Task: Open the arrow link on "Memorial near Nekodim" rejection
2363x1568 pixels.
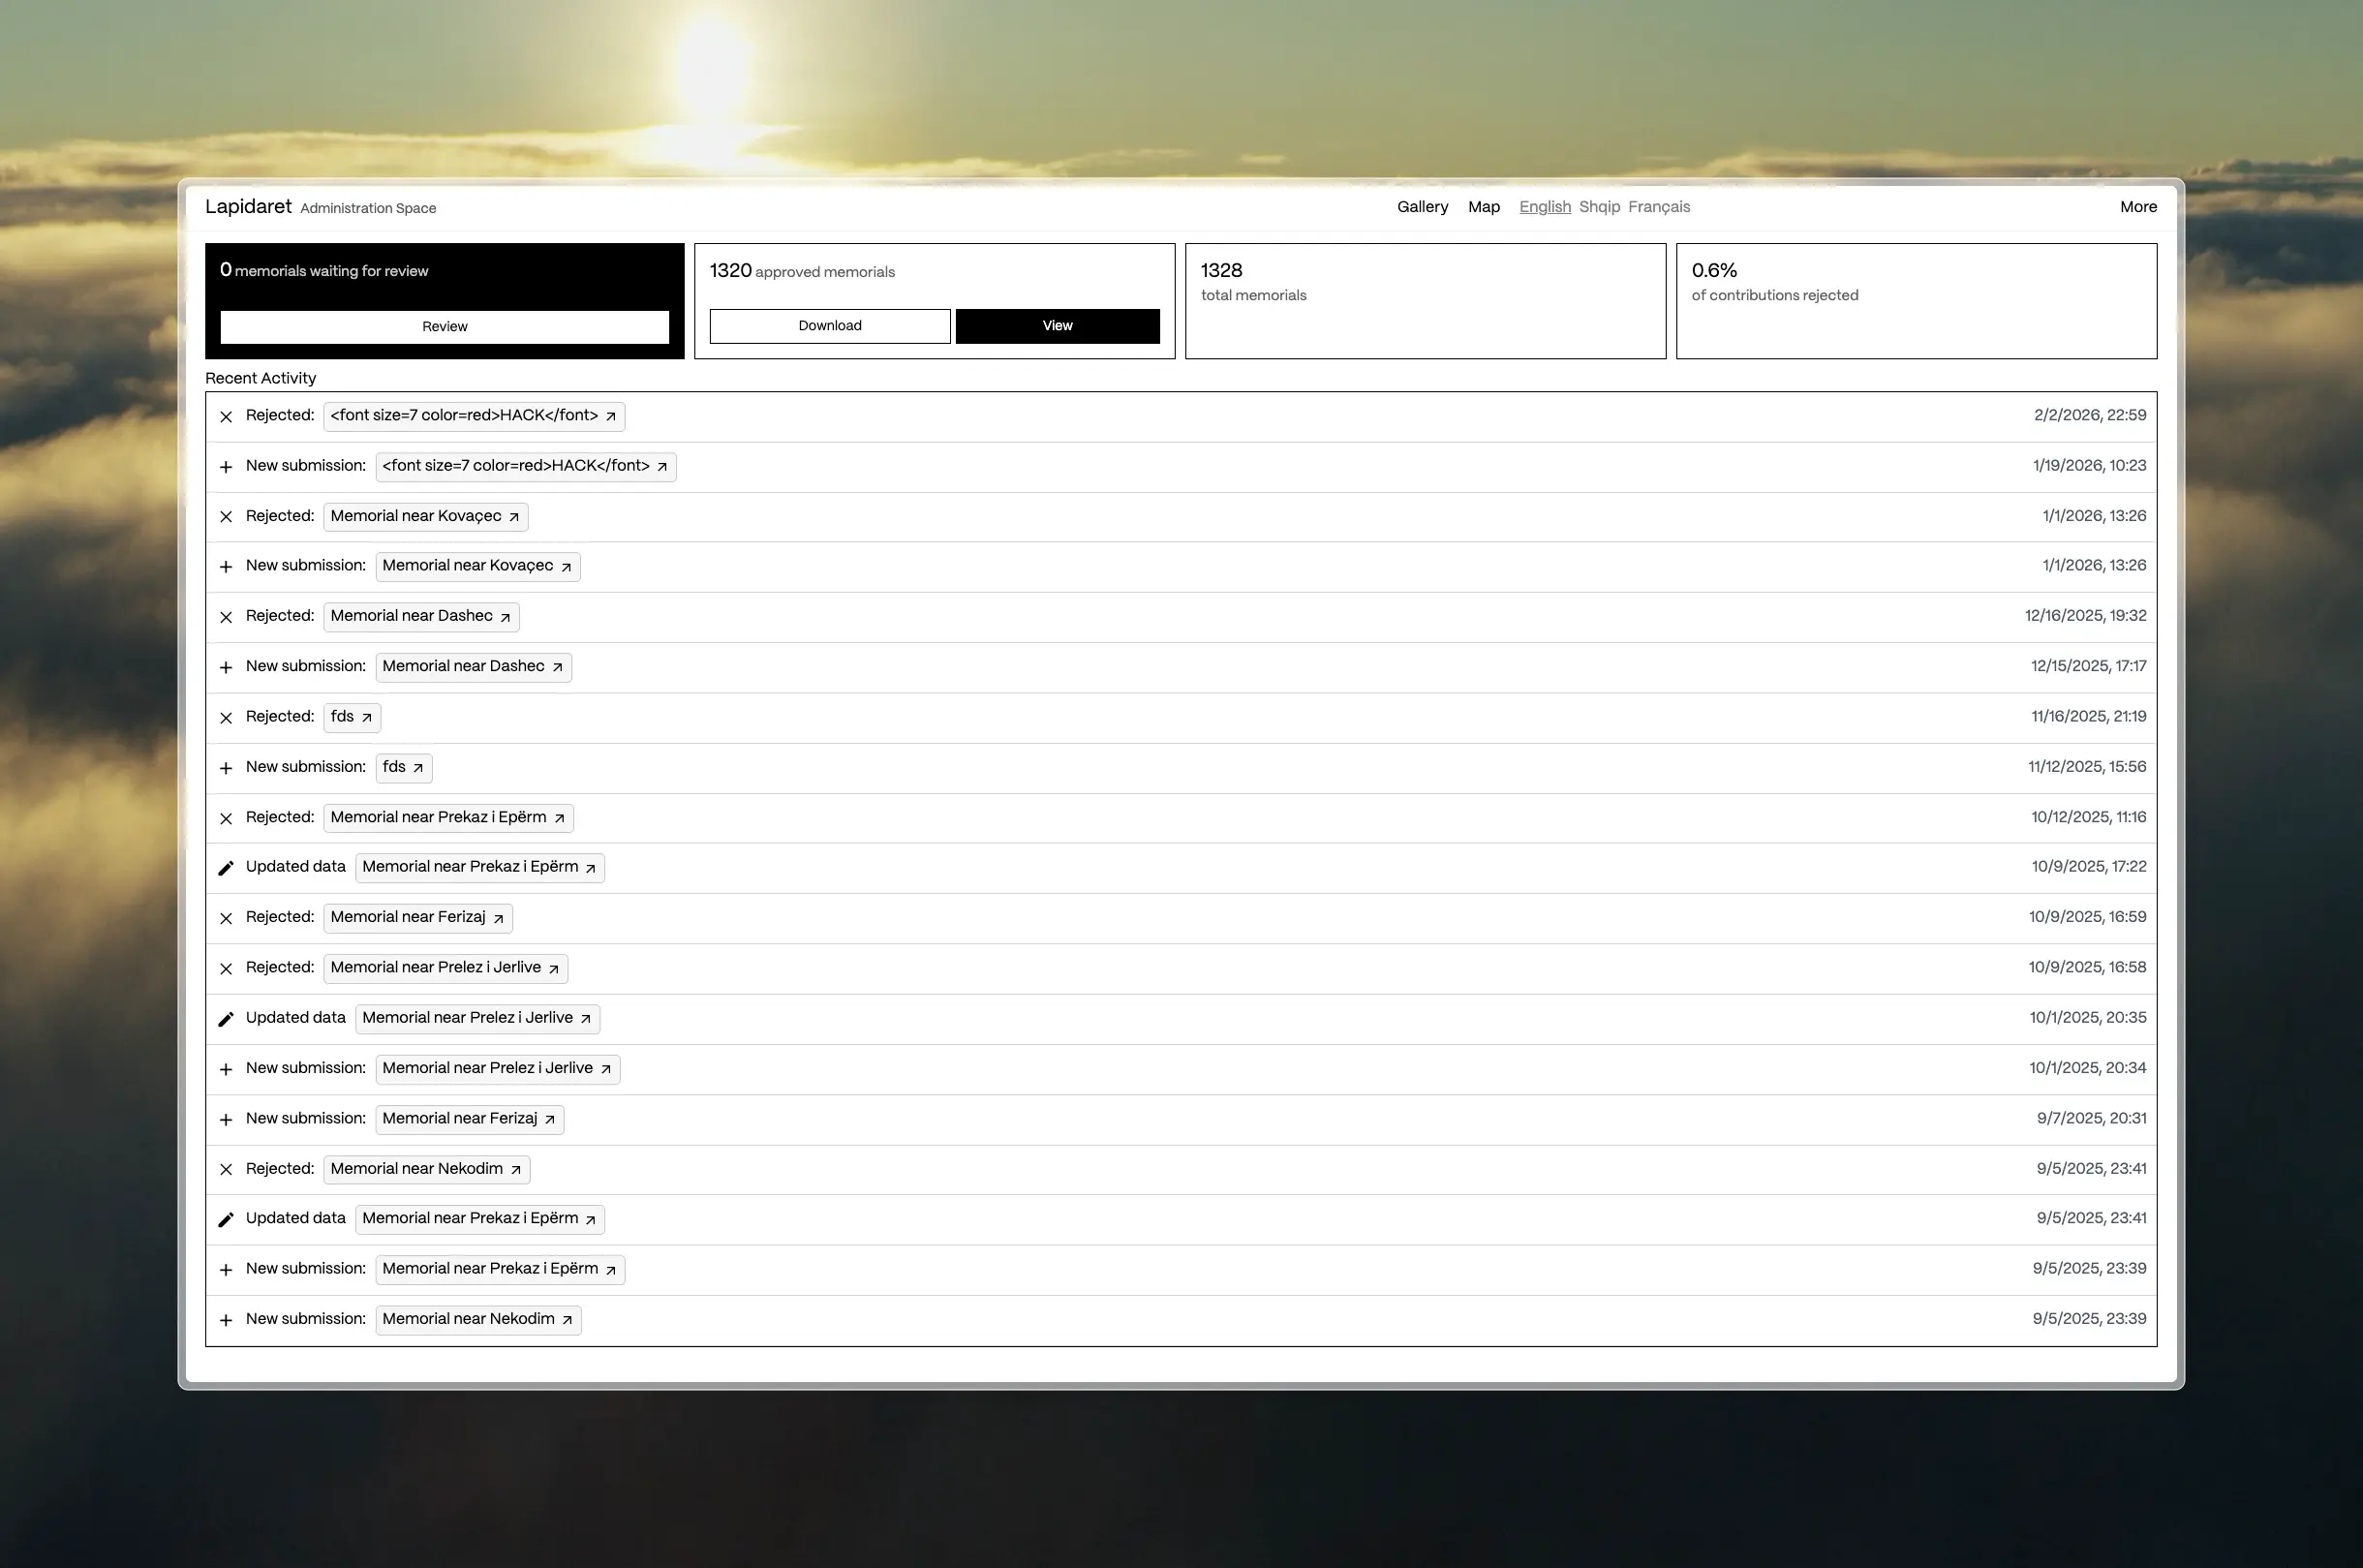Action: 516,1169
